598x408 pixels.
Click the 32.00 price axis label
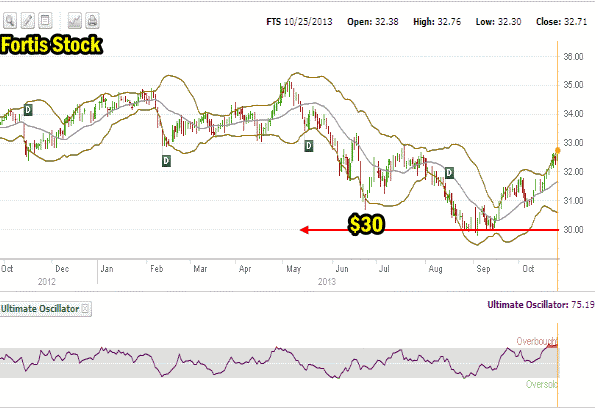(x=574, y=172)
